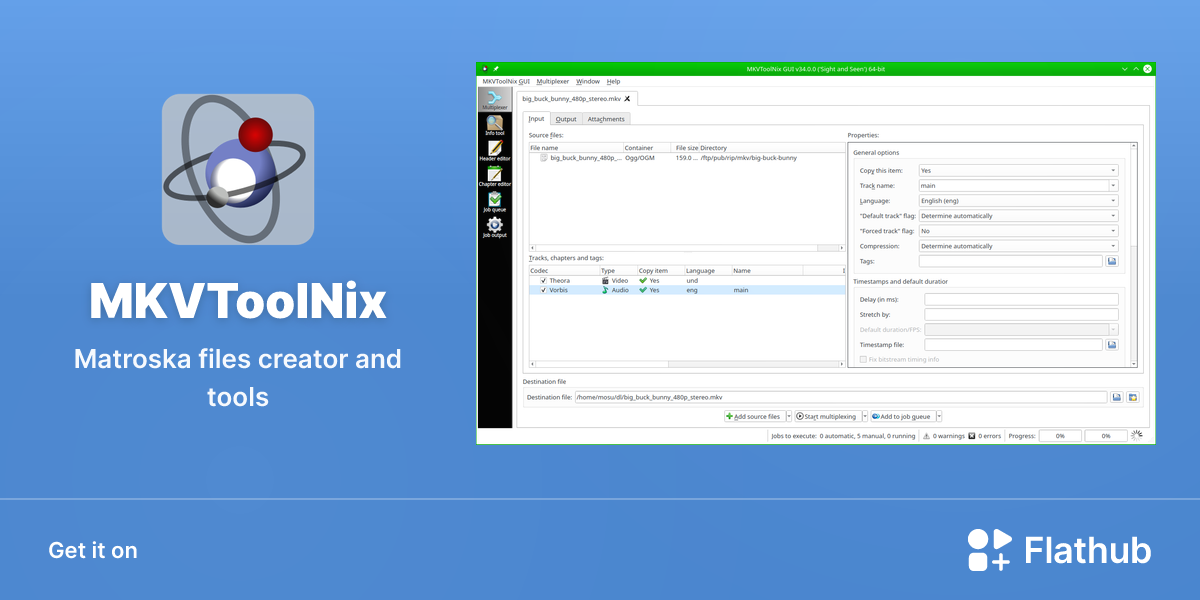Expand the Start multiplexing arrow menu
The width and height of the screenshot is (1200, 600).
pyautogui.click(x=864, y=416)
